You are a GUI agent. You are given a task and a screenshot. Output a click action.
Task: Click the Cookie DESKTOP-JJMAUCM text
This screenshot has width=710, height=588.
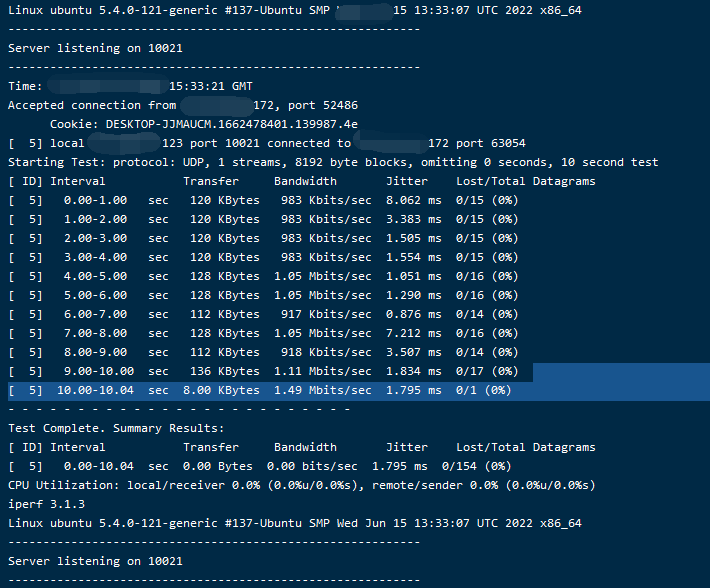(x=204, y=124)
